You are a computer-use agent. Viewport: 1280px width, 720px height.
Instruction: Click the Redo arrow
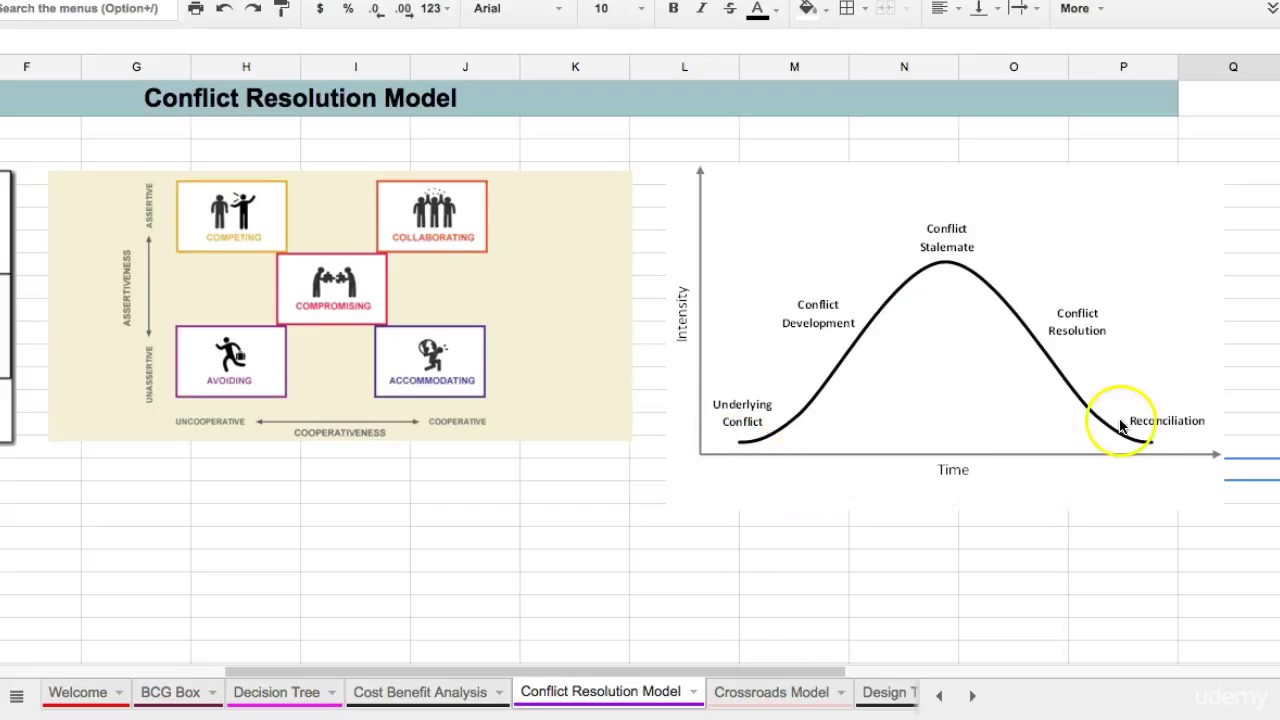(253, 8)
